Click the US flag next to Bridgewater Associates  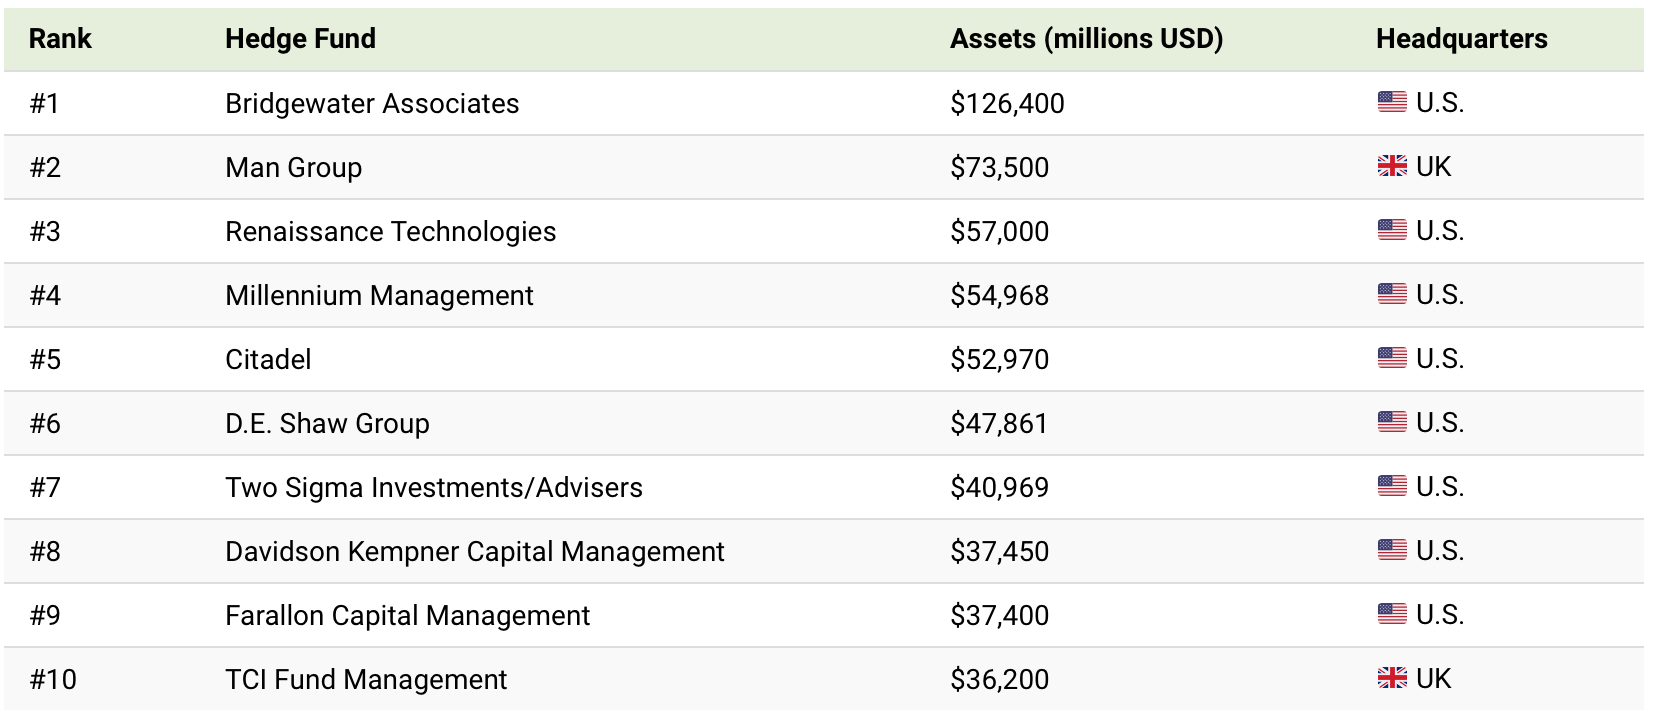(x=1391, y=102)
